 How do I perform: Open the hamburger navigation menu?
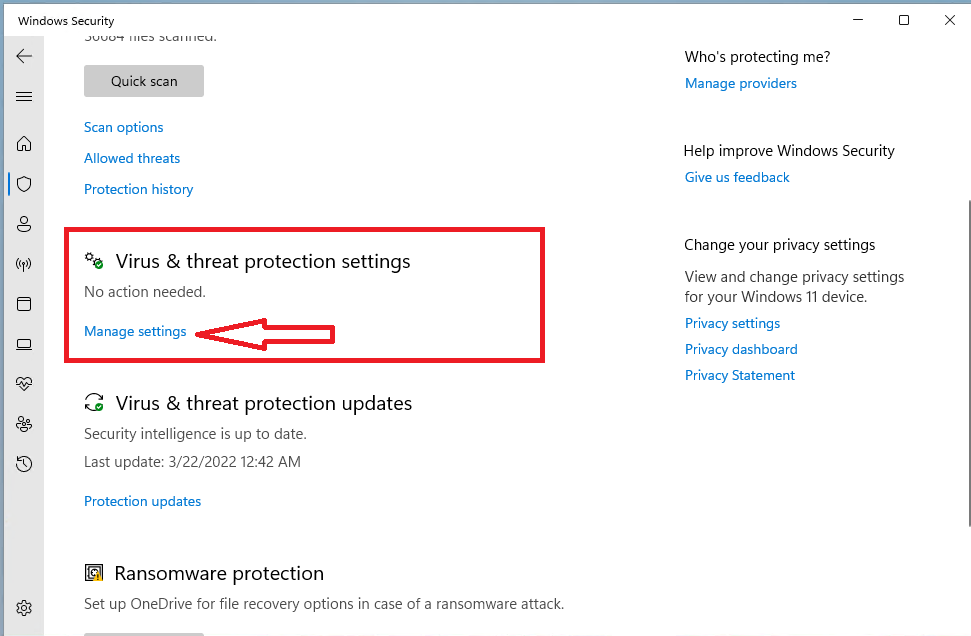click(x=24, y=97)
